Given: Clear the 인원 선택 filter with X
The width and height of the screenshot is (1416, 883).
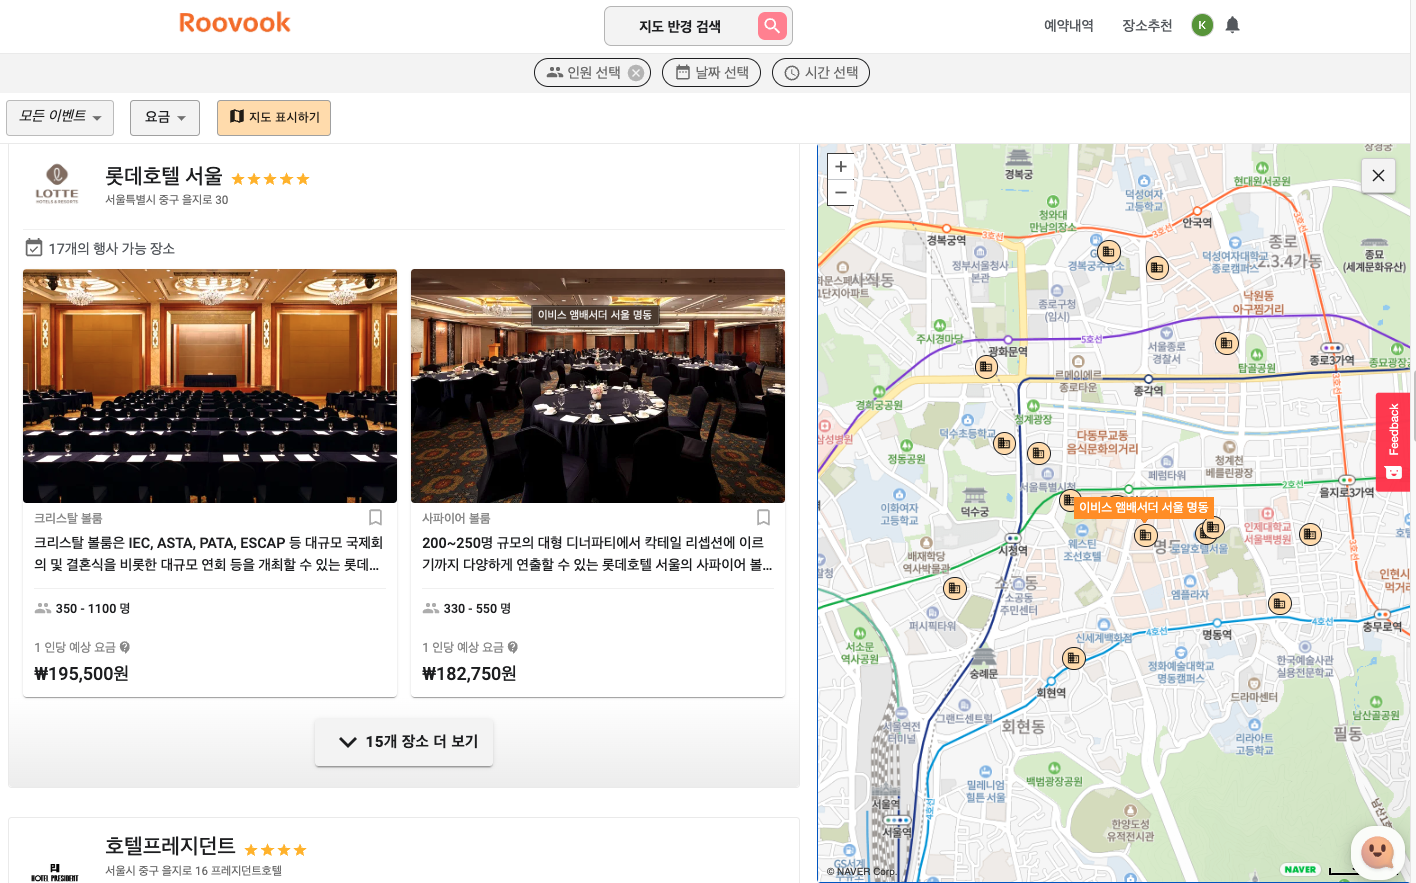Looking at the screenshot, I should [635, 73].
